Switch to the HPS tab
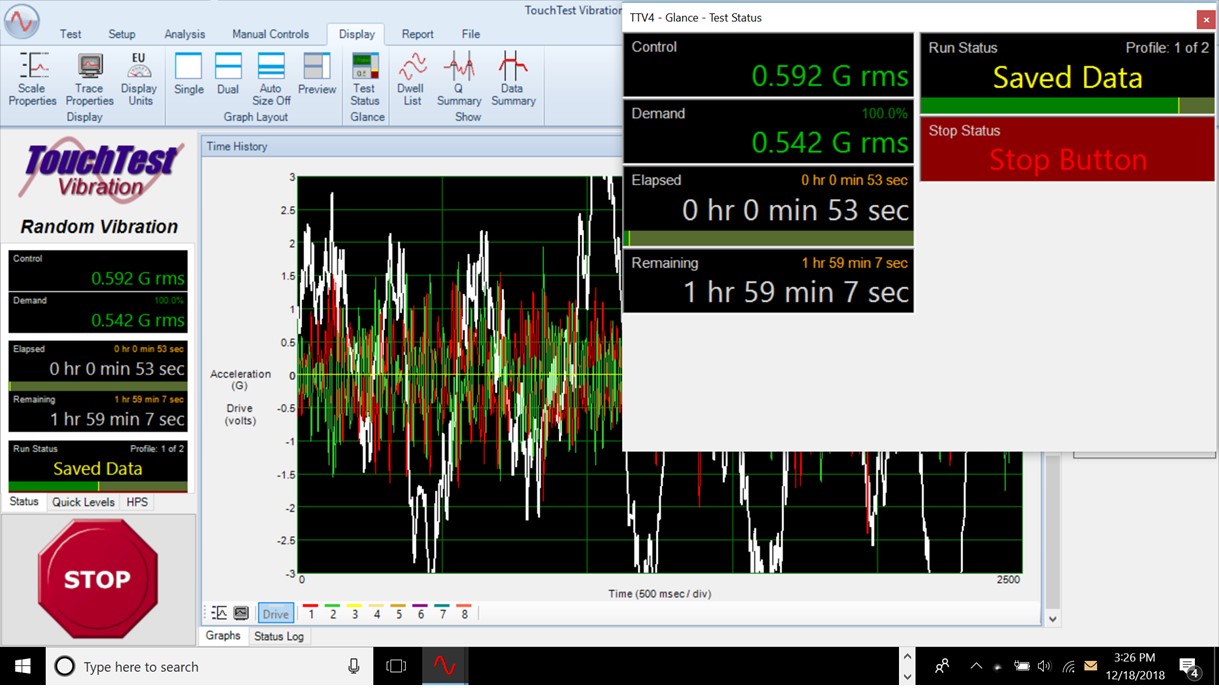Viewport: 1219px width, 688px height. 137,502
